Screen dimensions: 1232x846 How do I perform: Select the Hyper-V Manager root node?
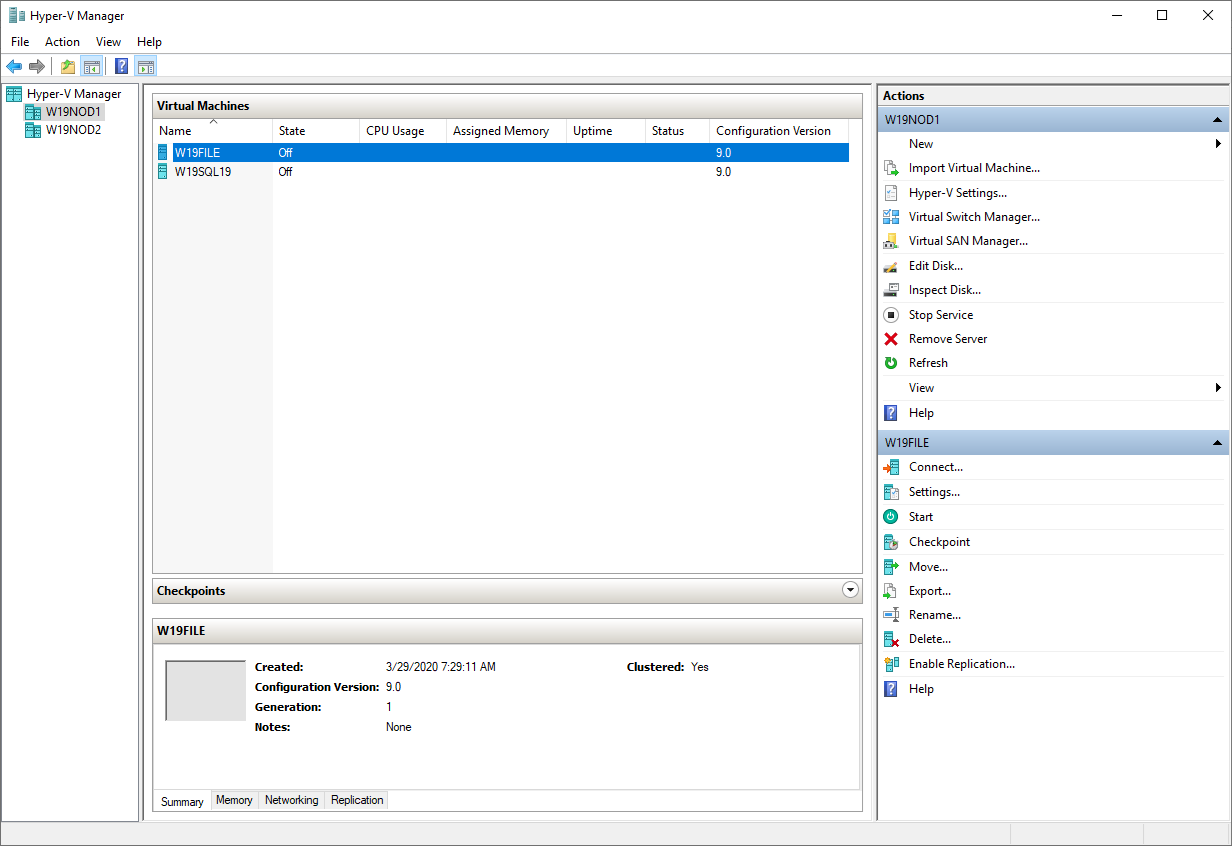coord(74,94)
